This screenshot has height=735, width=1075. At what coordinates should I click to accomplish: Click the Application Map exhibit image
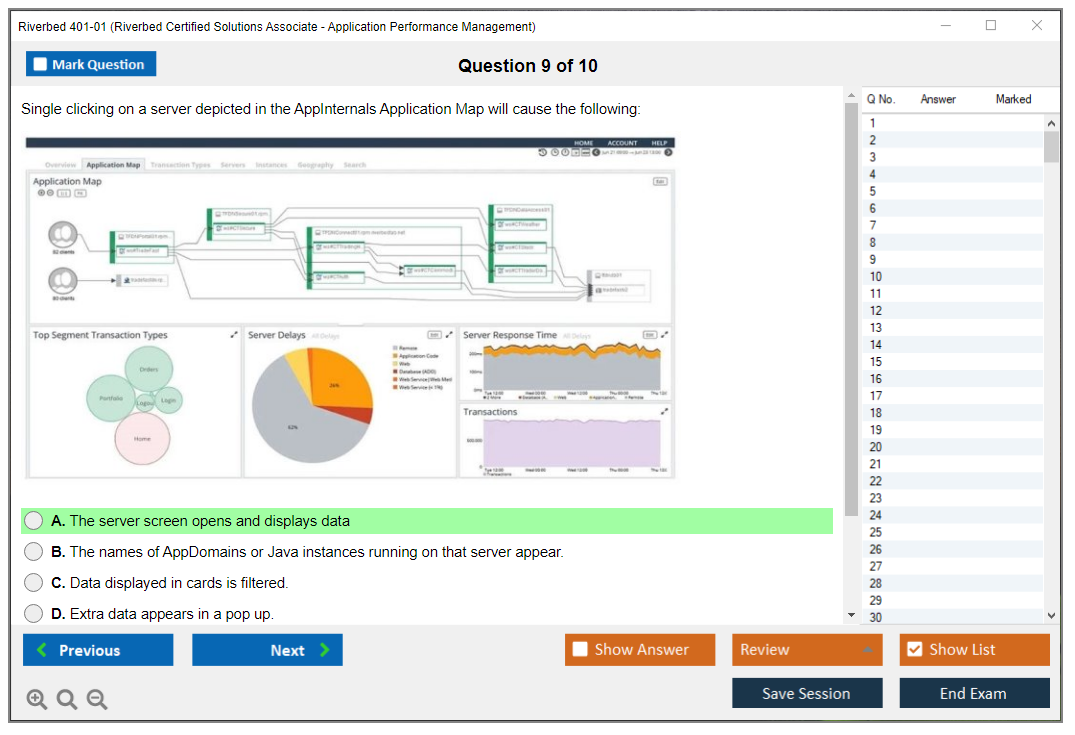(x=350, y=308)
